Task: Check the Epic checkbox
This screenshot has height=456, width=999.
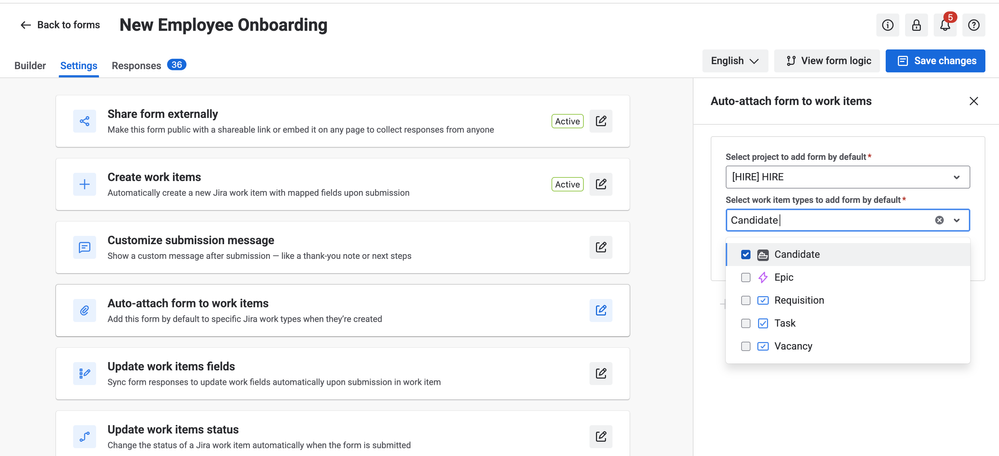Action: pos(745,278)
